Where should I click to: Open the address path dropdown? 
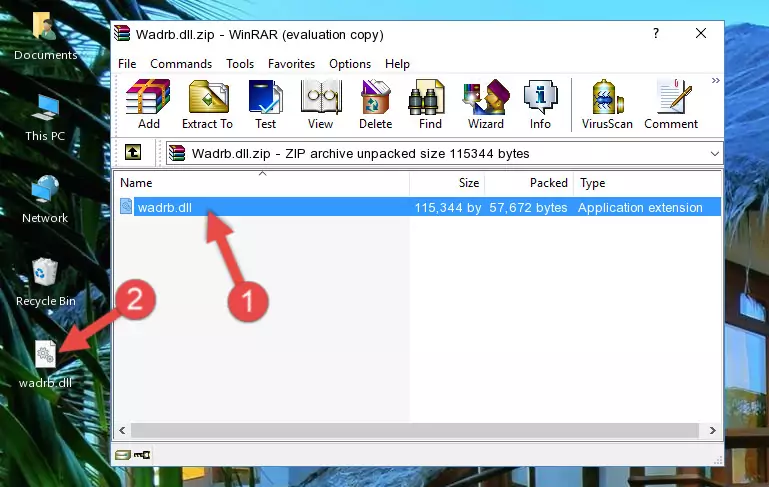[x=715, y=154]
